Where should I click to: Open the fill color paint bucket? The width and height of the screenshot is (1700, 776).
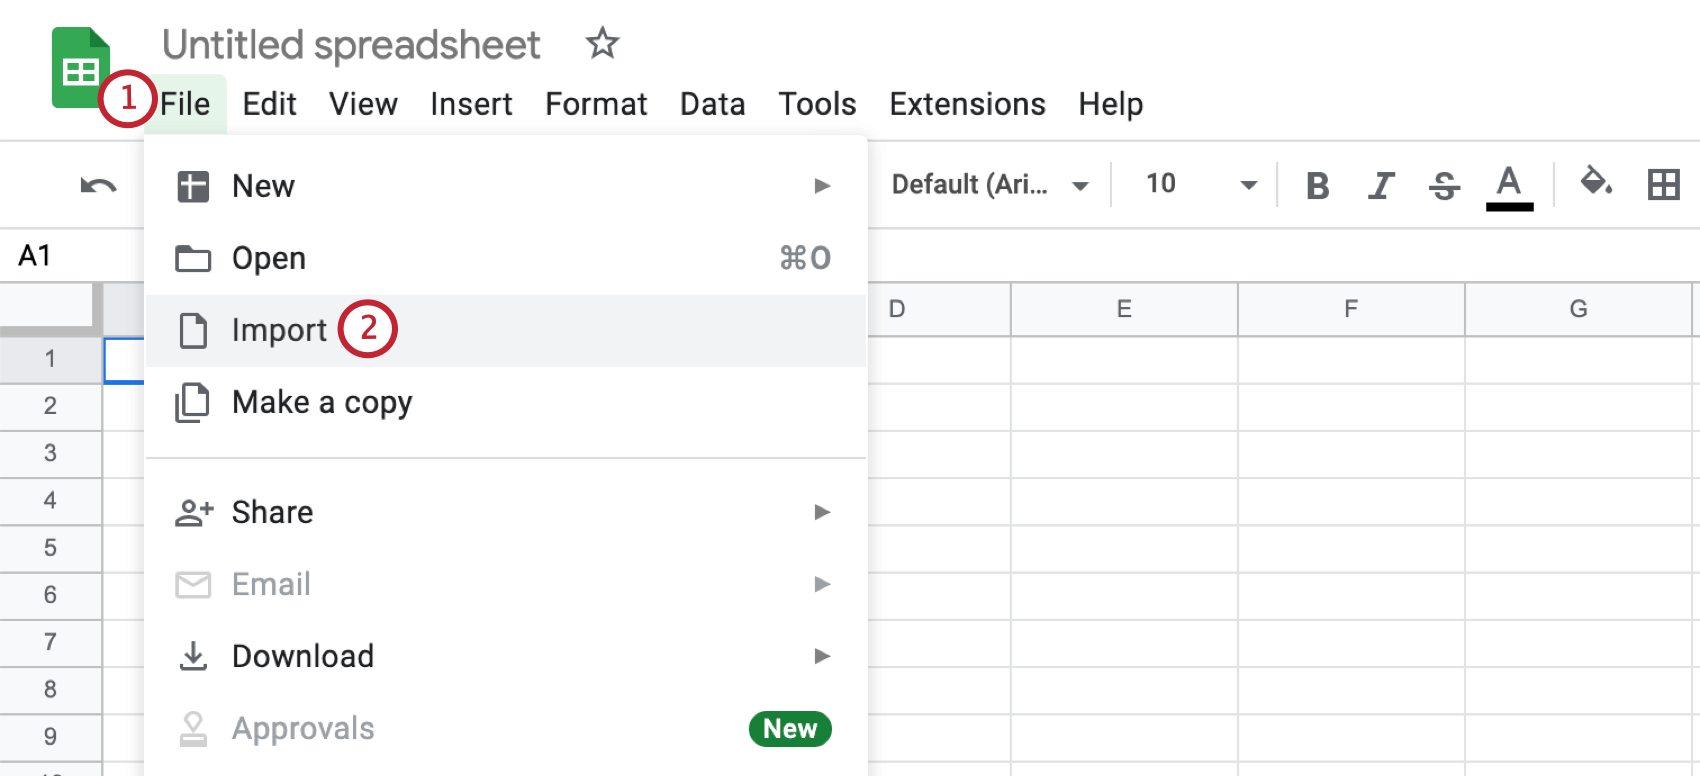click(x=1595, y=183)
